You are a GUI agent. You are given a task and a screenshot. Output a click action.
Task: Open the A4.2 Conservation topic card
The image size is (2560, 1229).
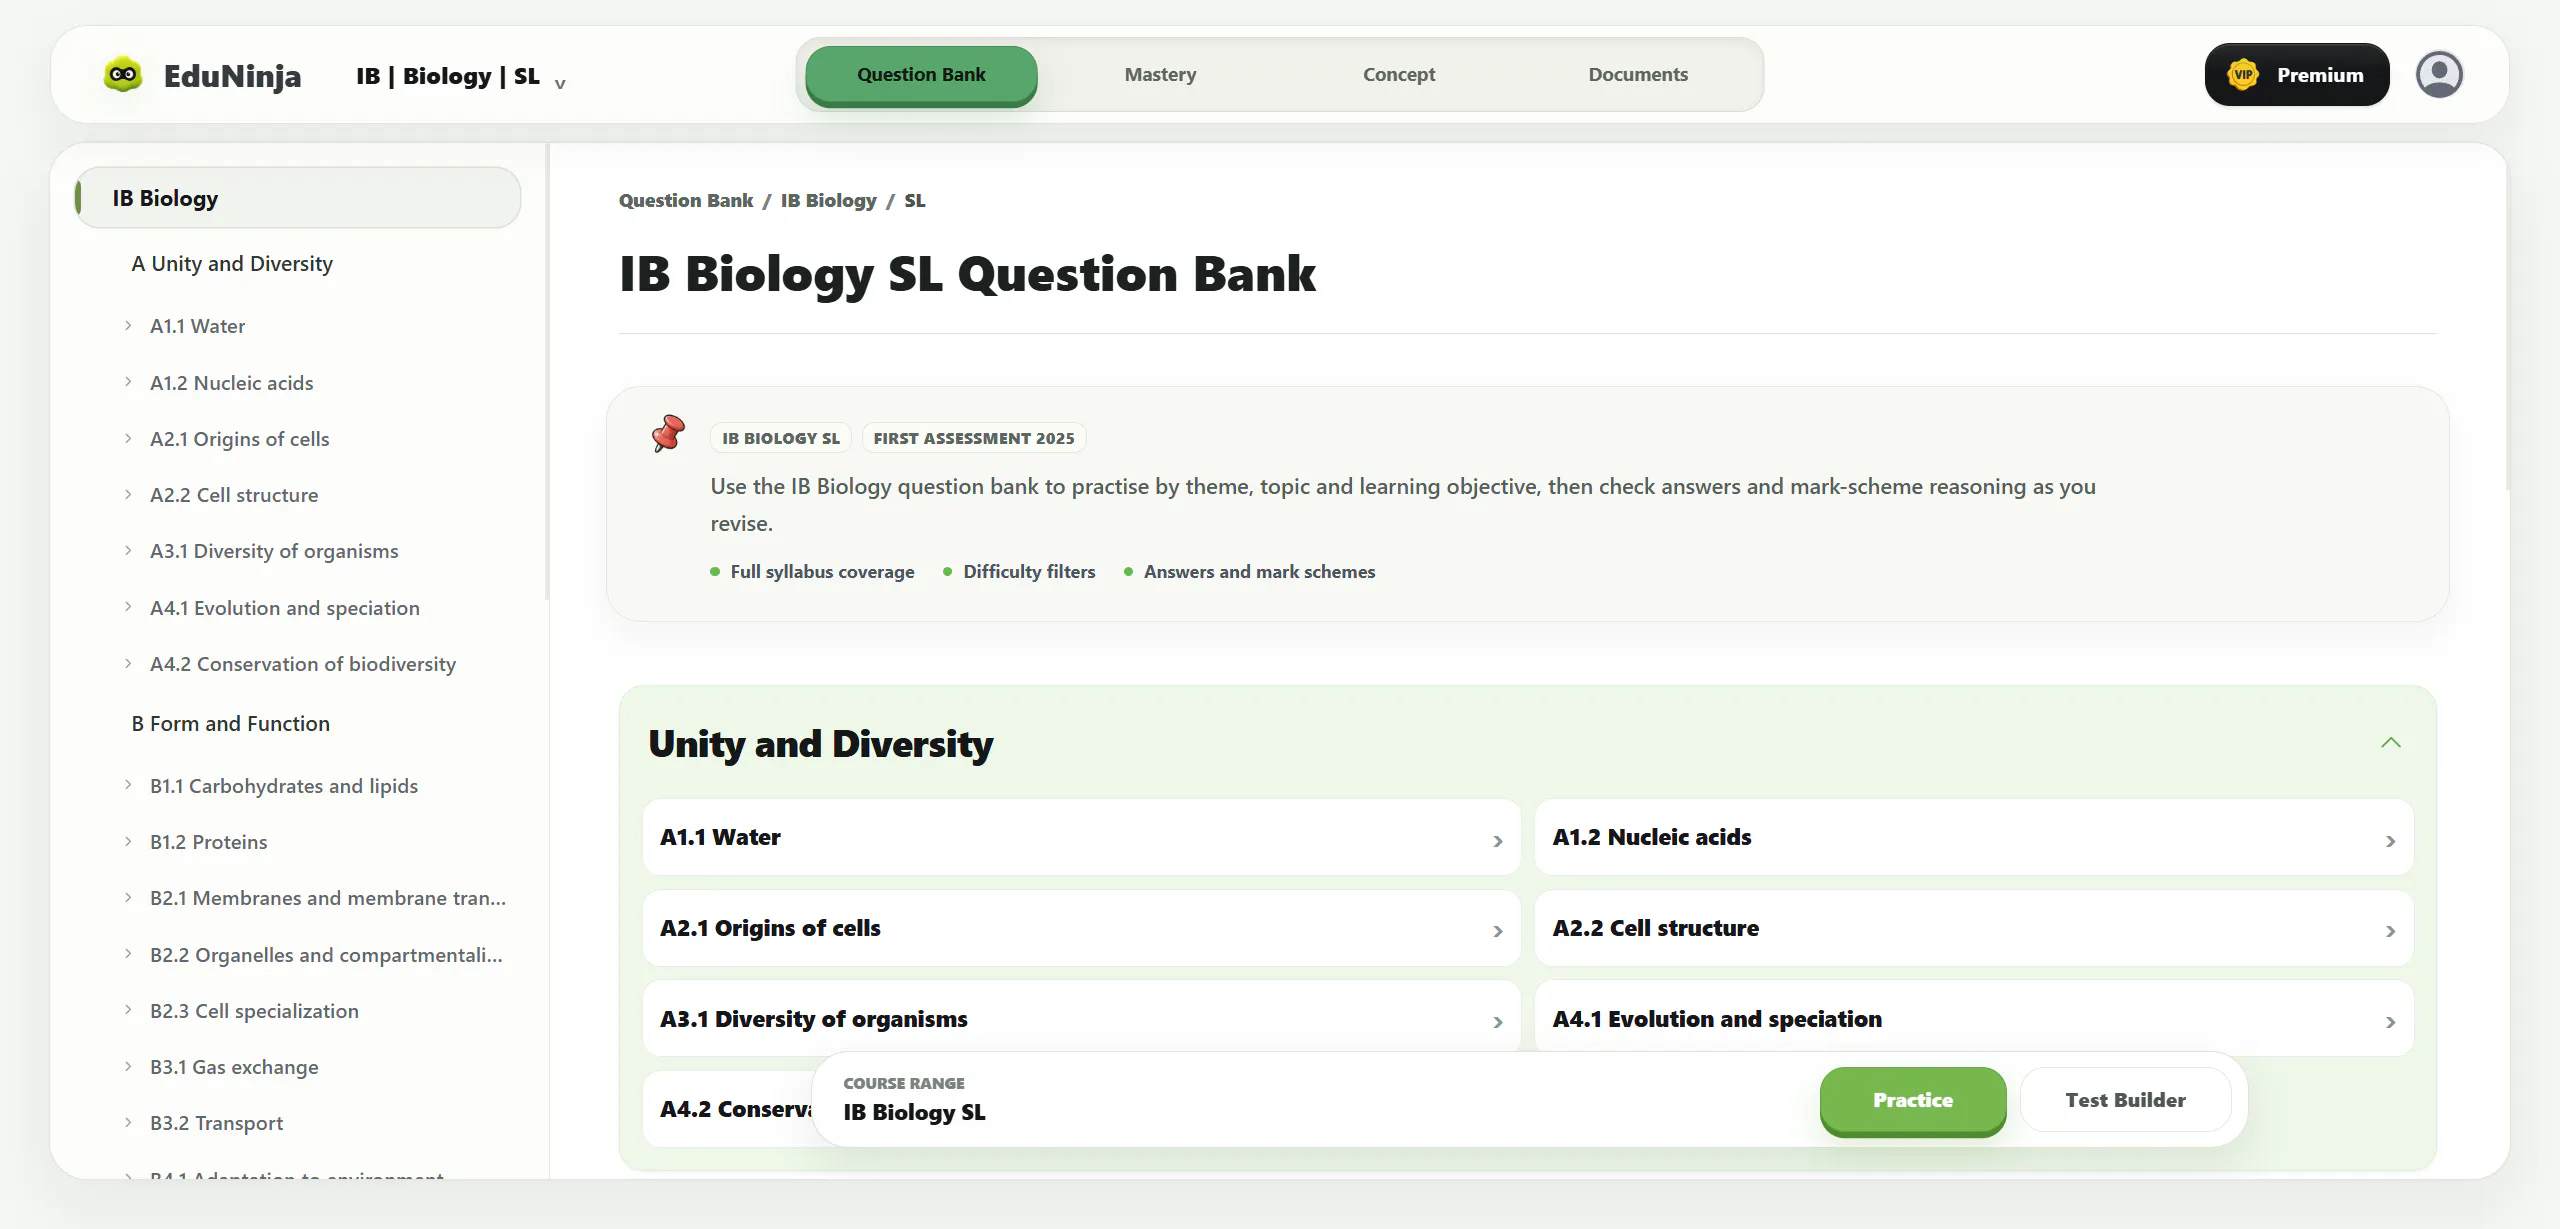(x=728, y=1109)
